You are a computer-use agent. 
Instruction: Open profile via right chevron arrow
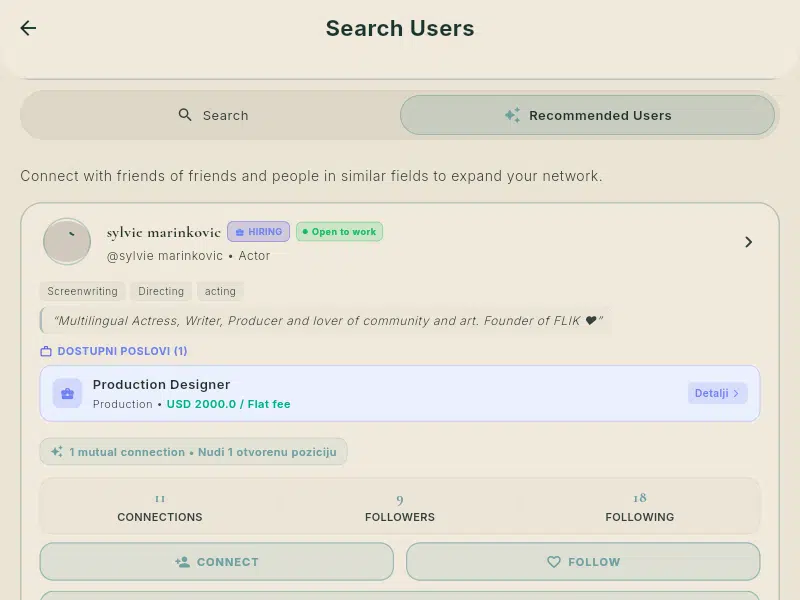pos(748,242)
